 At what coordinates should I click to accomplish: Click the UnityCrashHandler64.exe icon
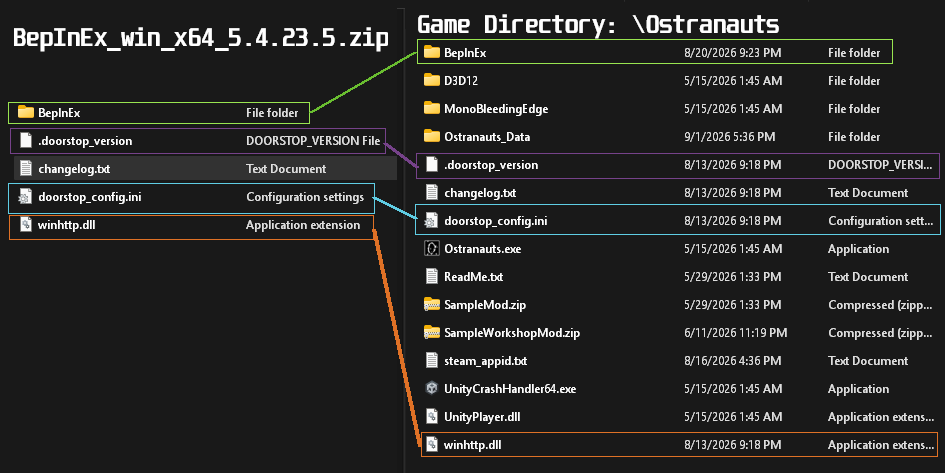[432, 389]
